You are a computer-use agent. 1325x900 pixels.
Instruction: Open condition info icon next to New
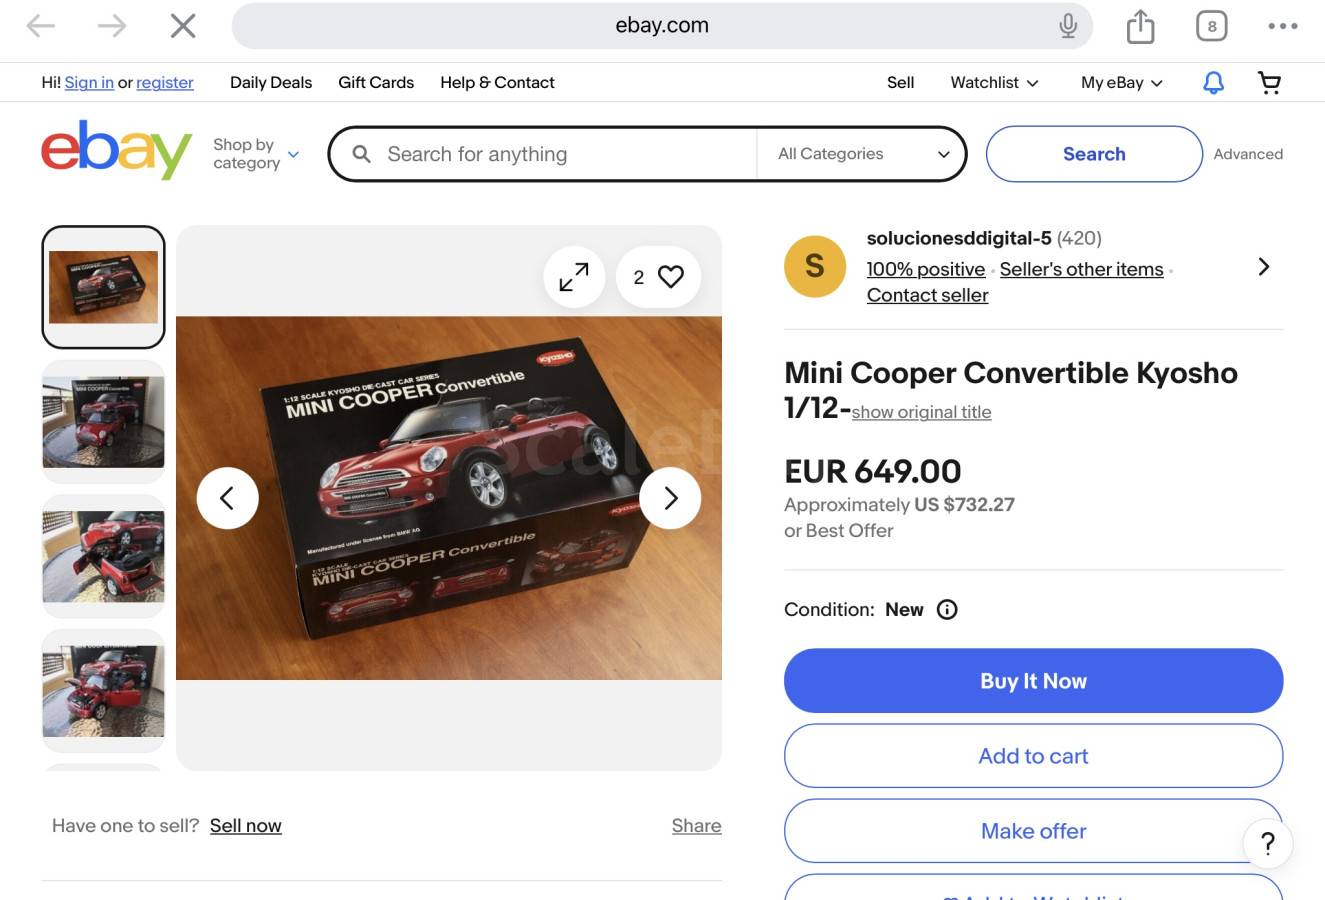coord(947,610)
